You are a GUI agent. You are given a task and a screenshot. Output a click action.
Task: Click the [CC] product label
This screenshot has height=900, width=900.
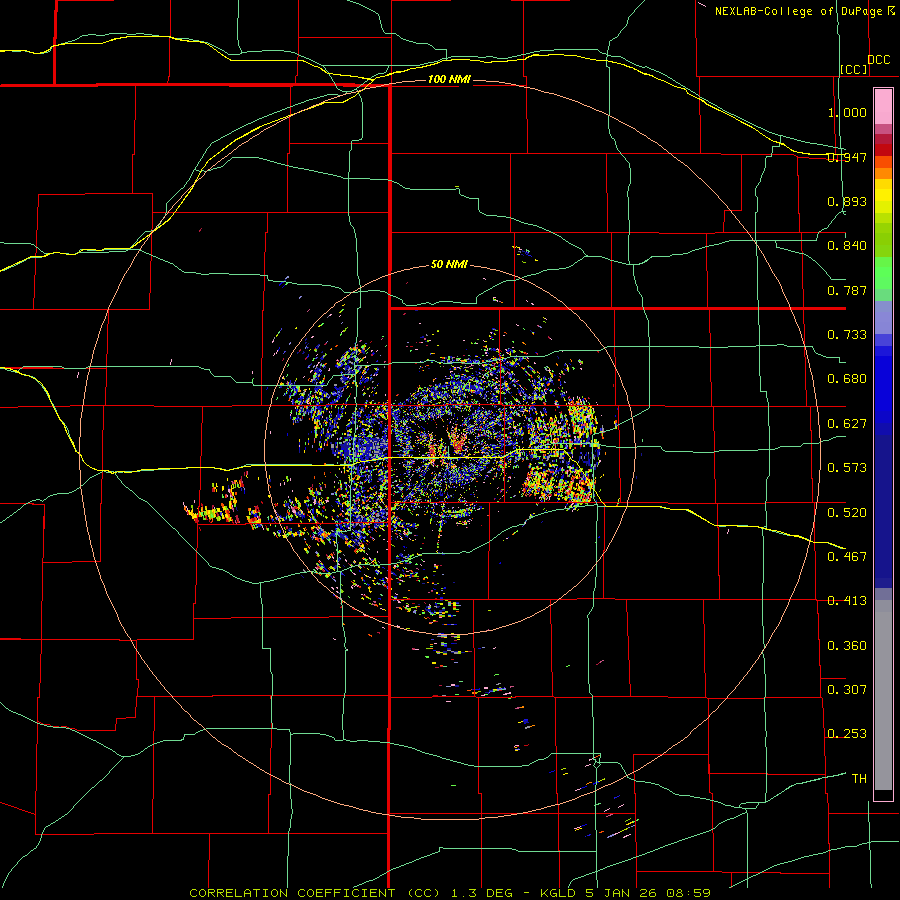[x=854, y=69]
